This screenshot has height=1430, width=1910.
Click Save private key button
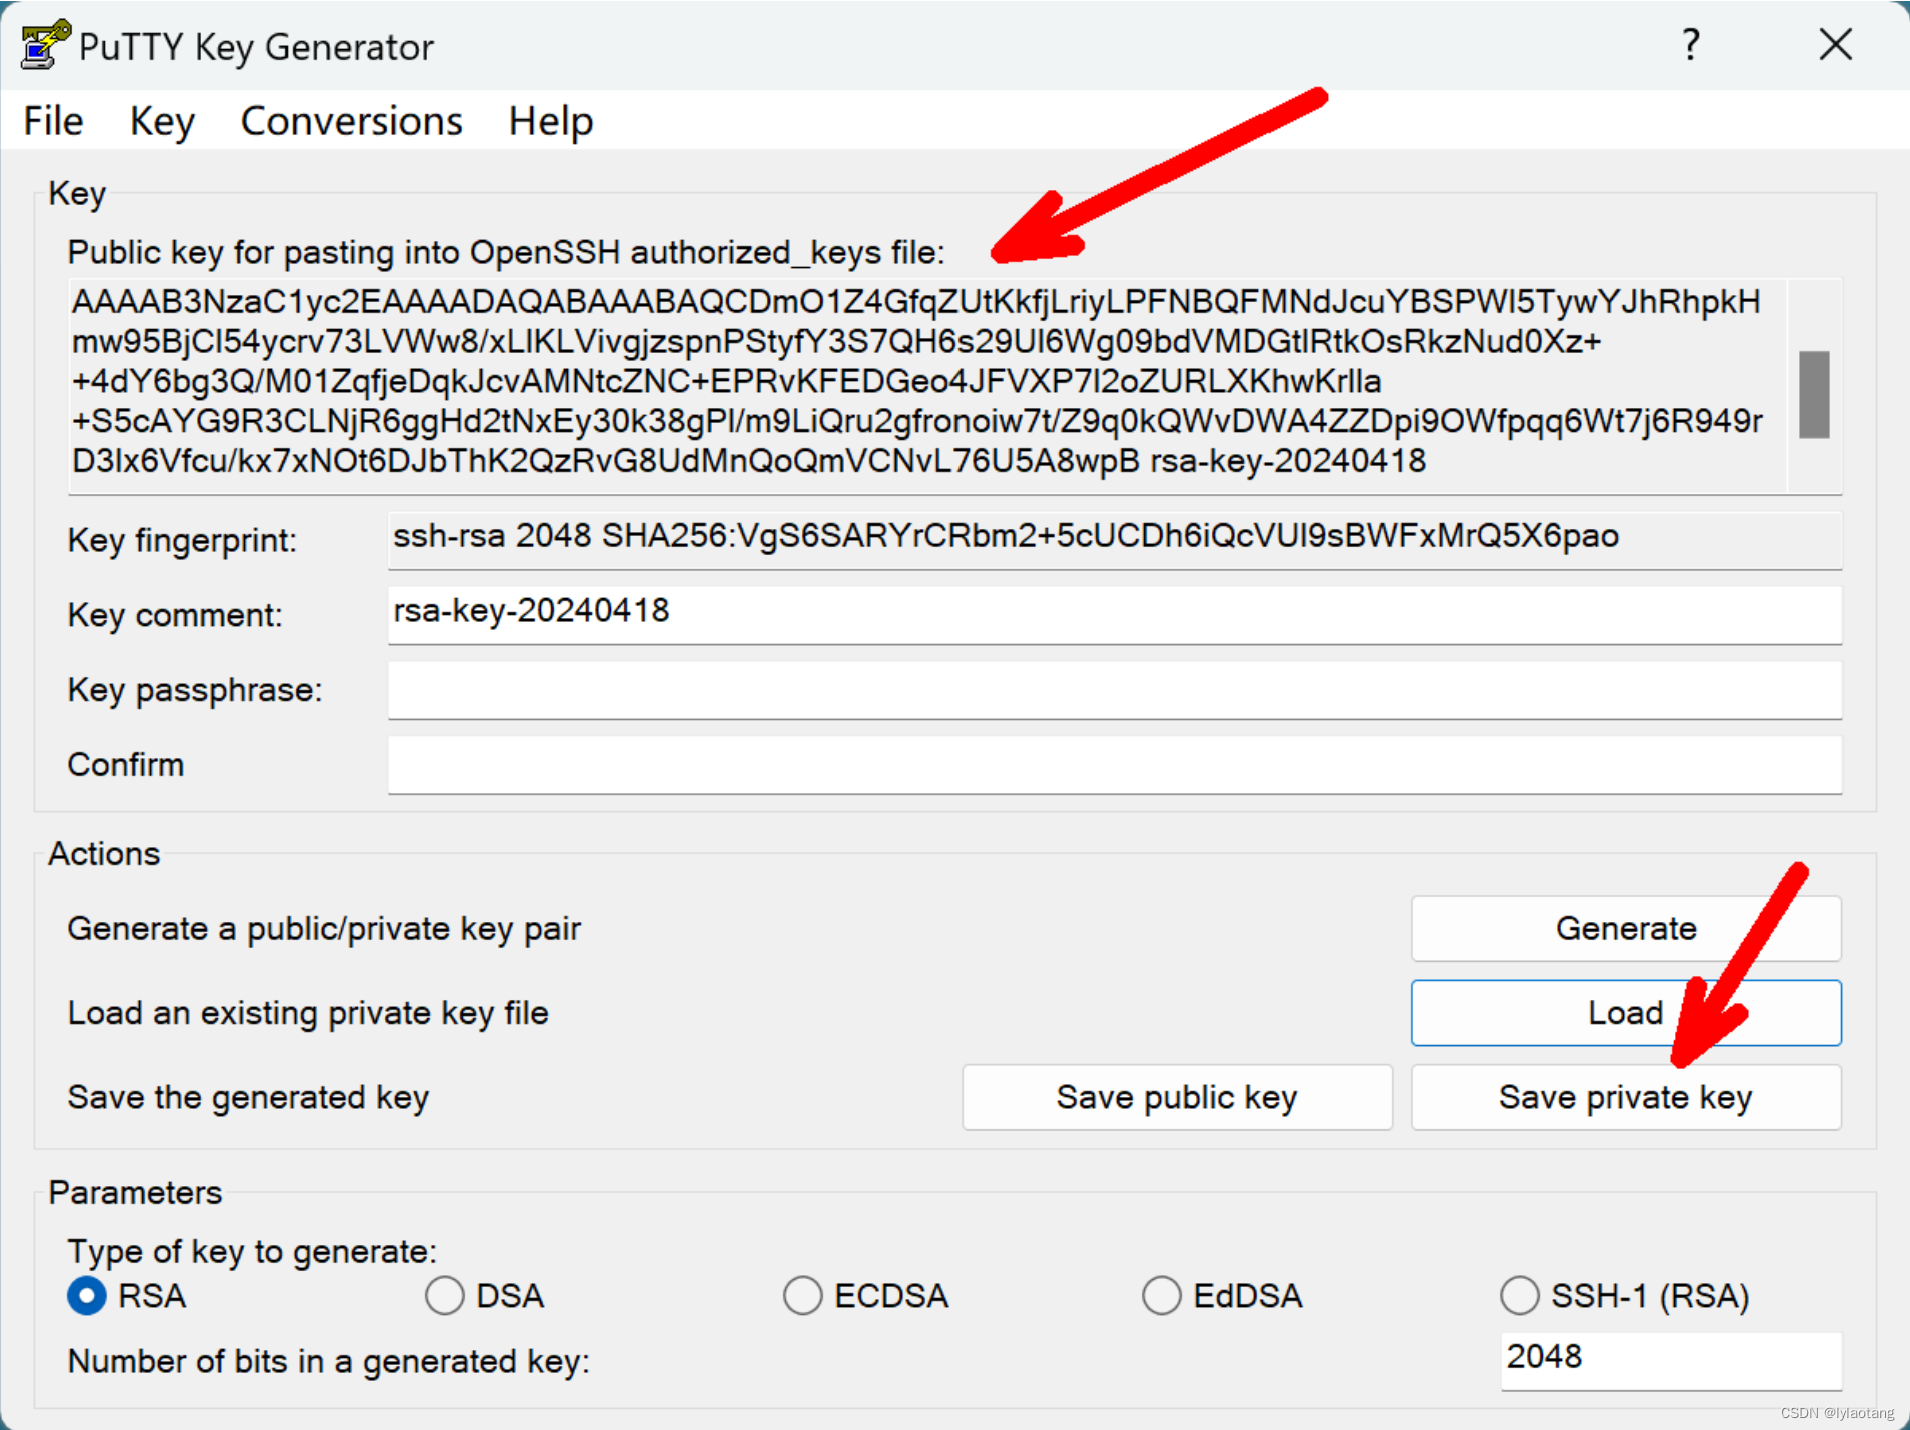pos(1626,1098)
